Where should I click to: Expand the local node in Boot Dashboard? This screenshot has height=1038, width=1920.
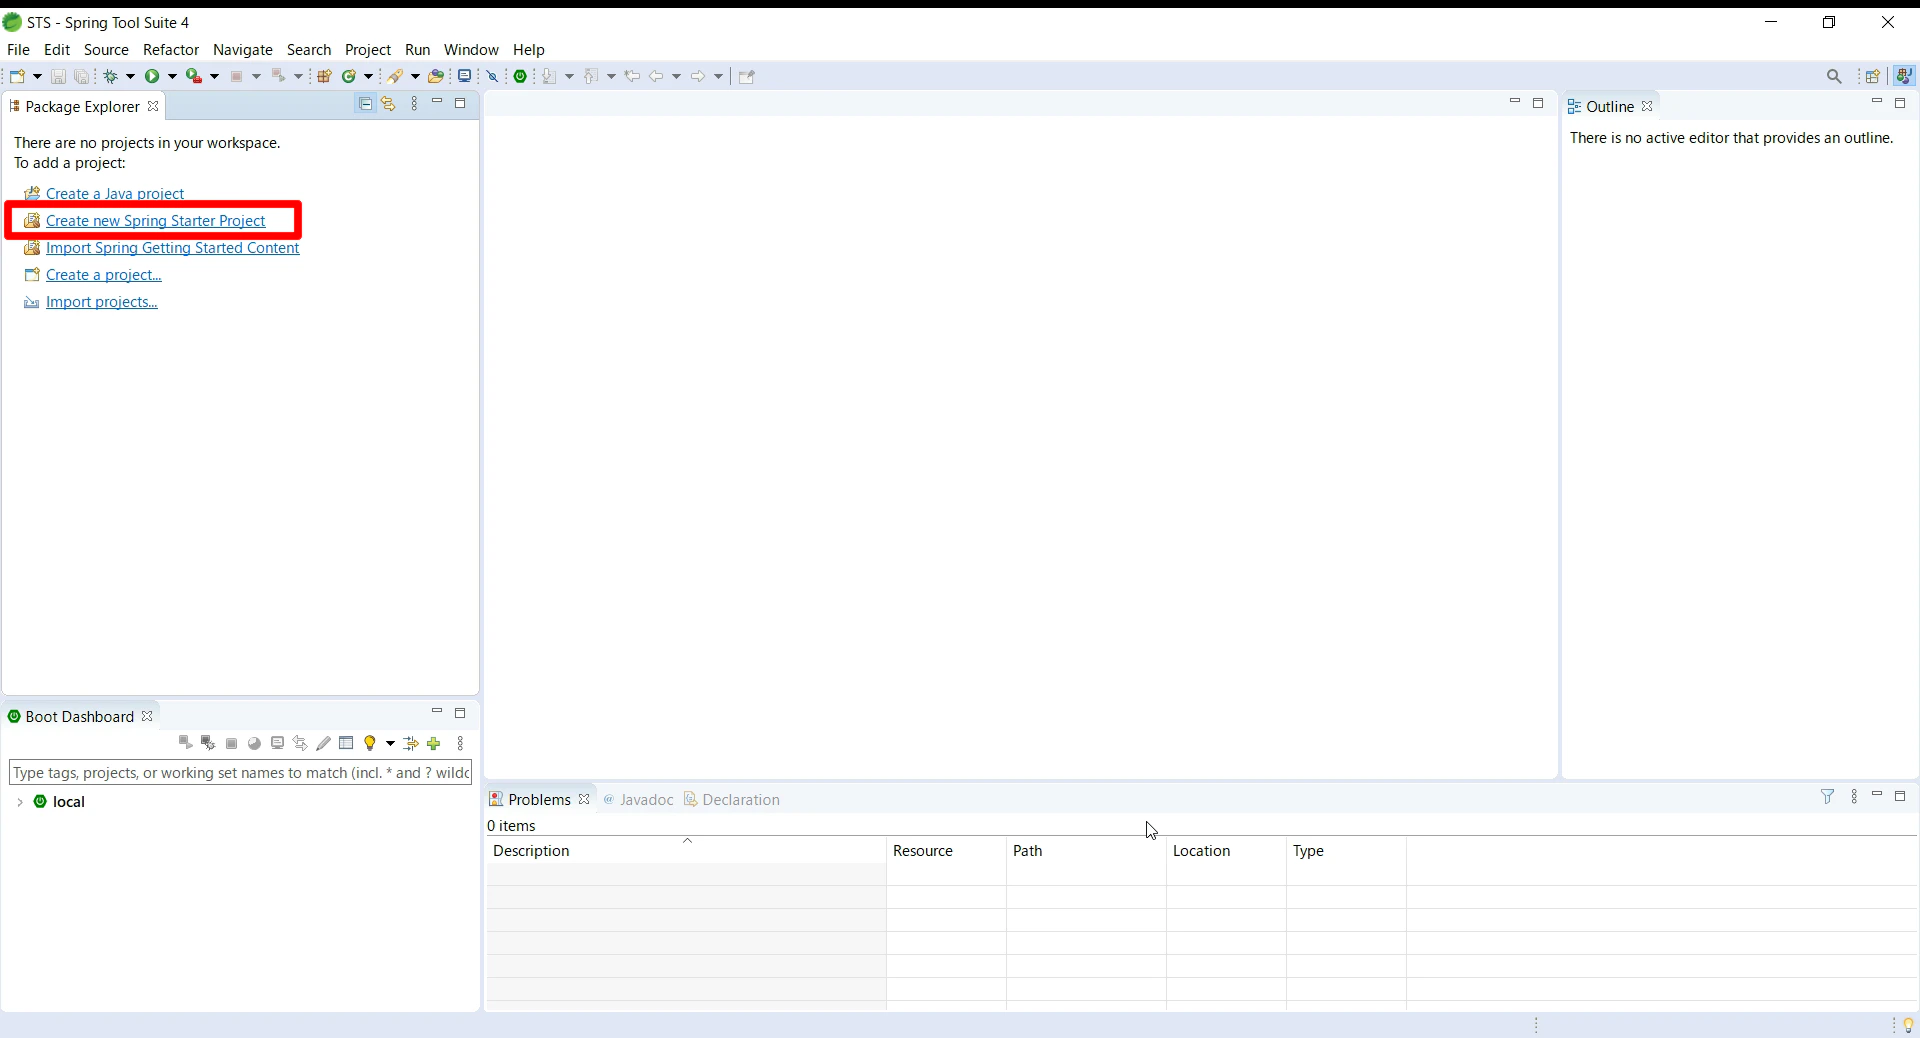pyautogui.click(x=19, y=802)
